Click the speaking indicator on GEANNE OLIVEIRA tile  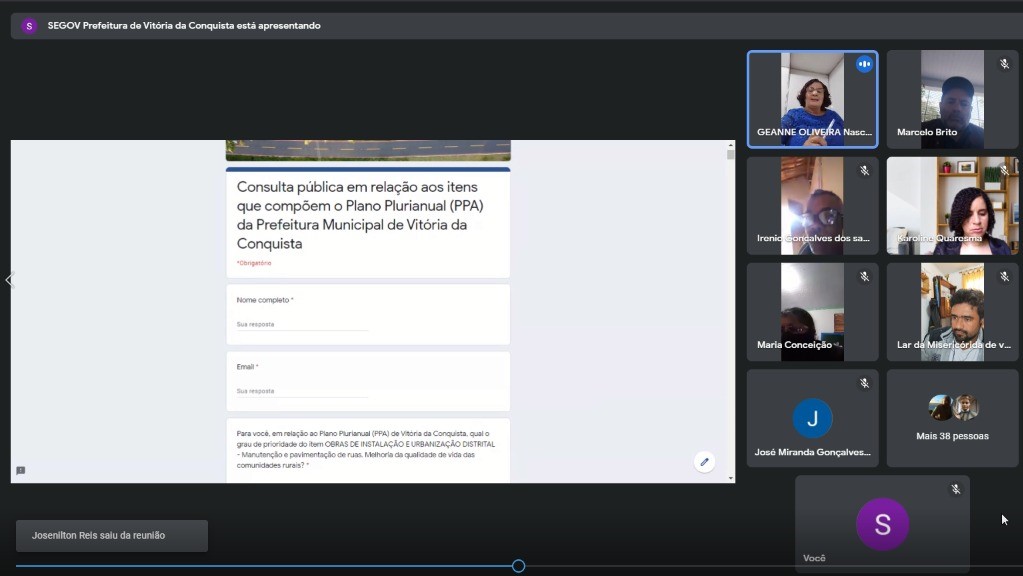point(864,65)
